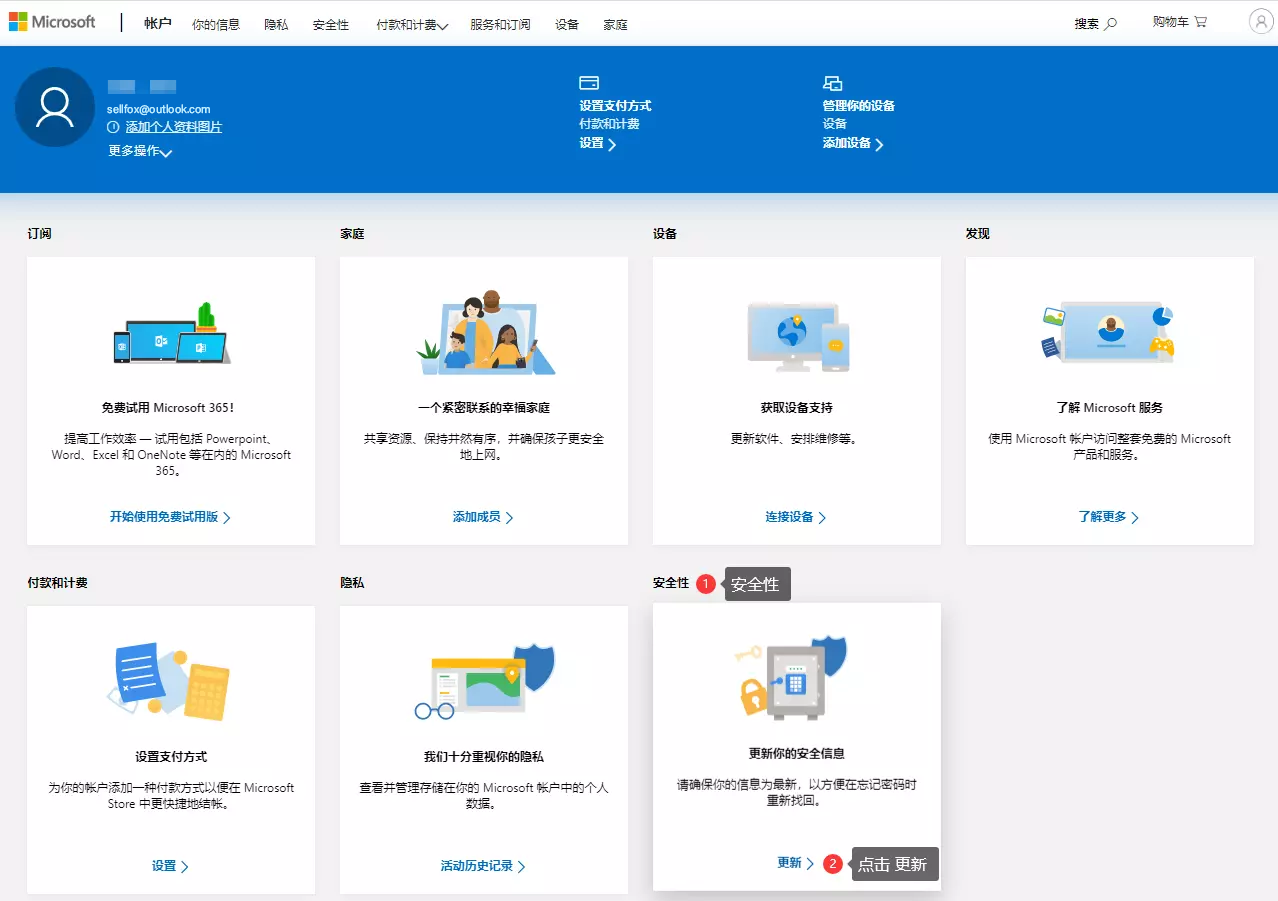This screenshot has width=1278, height=901.
Task: Click 设置支付方式 heading in the banner
Action: (615, 105)
